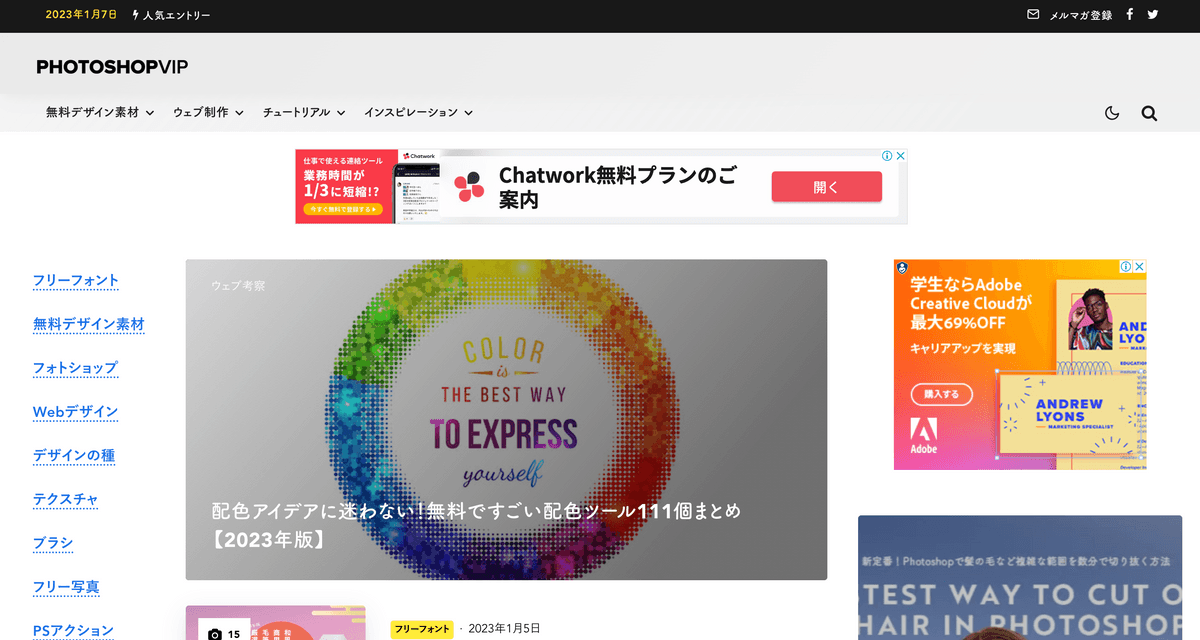Viewport: 1200px width, 640px height.
Task: Toggle dark mode with the moon icon
Action: tap(1112, 113)
